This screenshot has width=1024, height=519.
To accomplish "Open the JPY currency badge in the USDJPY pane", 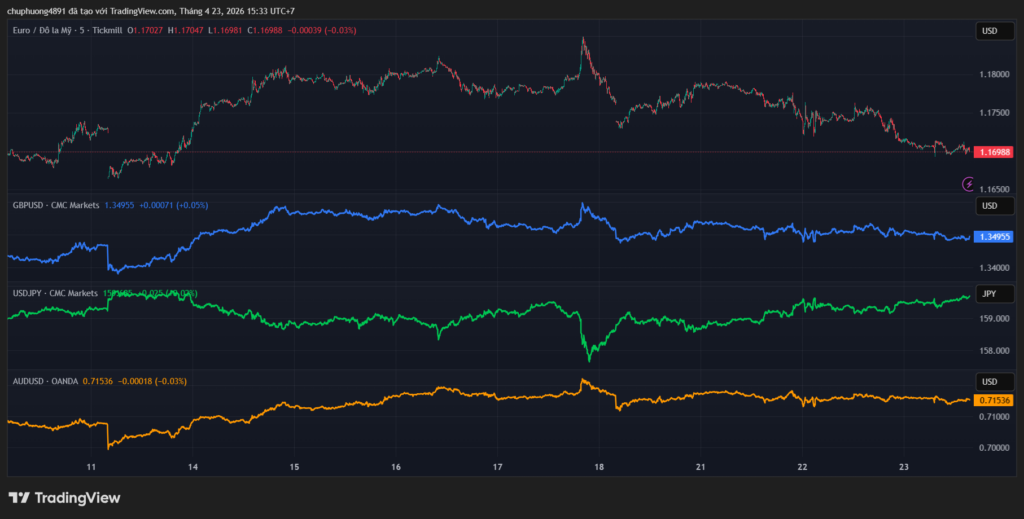I will (x=990, y=294).
